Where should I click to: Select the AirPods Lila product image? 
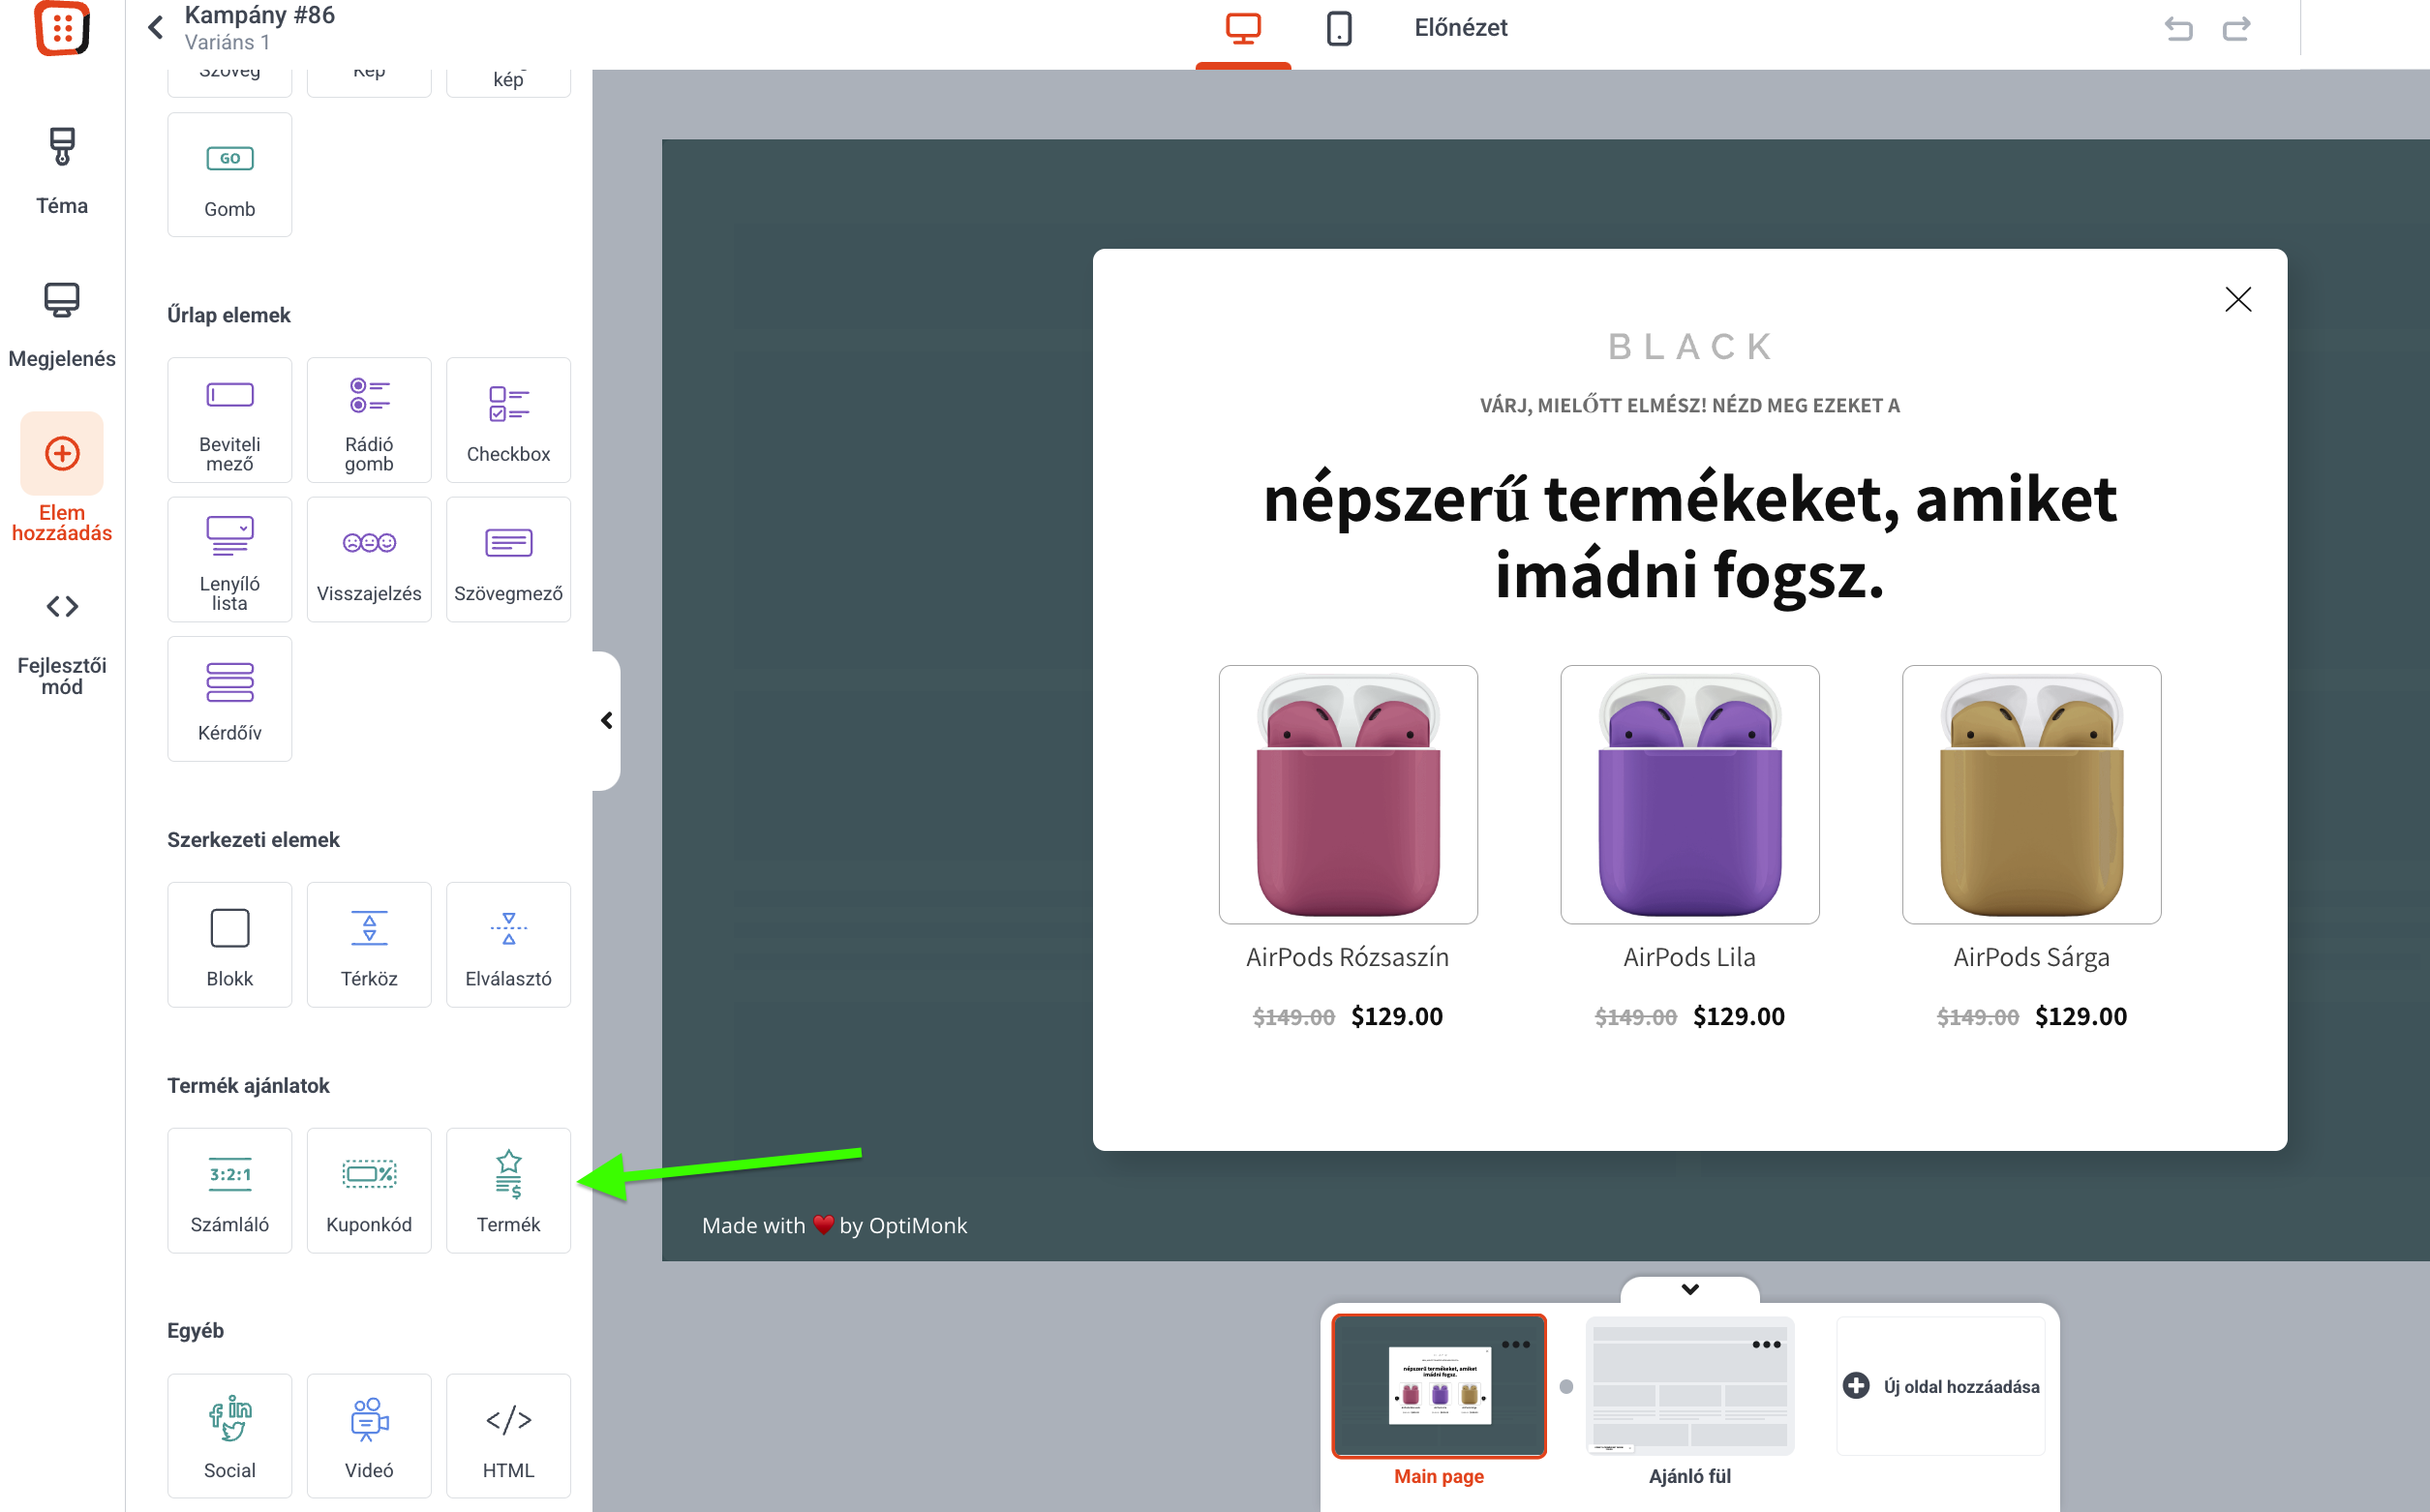1690,794
